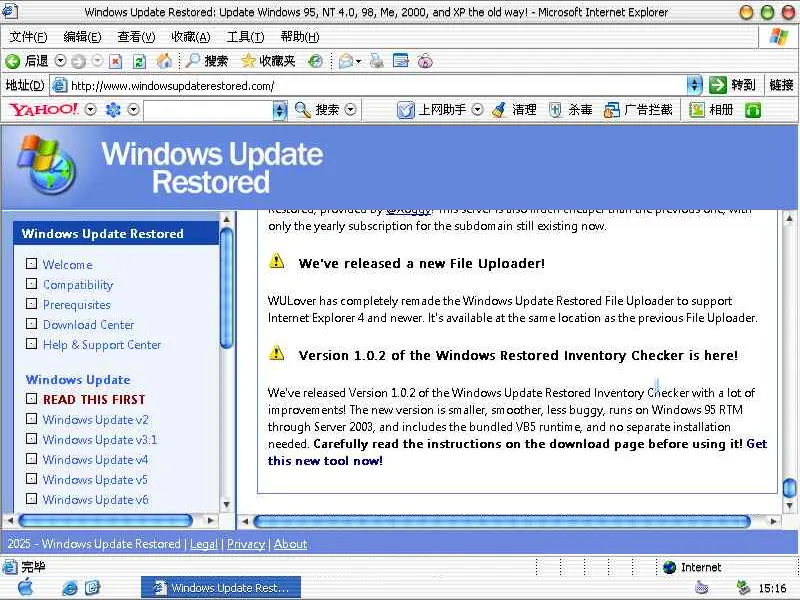
Task: Open the 上网助手 dropdown arrow
Action: click(x=477, y=109)
